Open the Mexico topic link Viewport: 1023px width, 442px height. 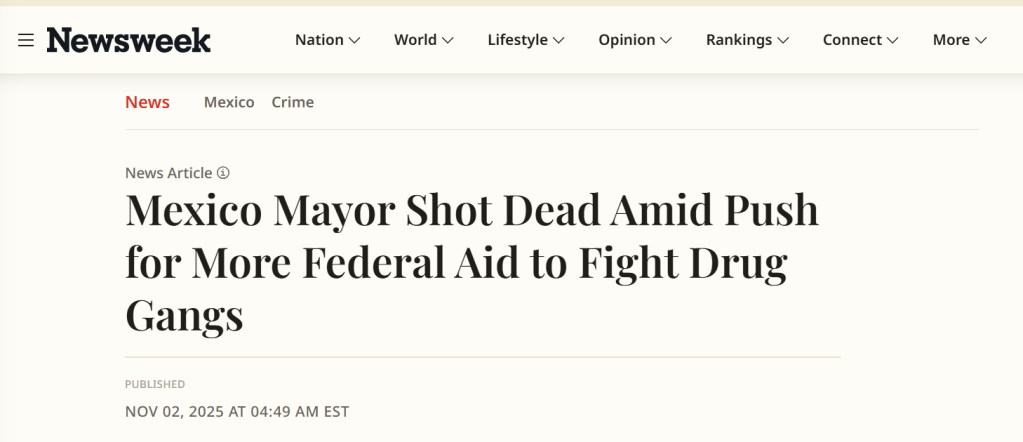point(229,102)
